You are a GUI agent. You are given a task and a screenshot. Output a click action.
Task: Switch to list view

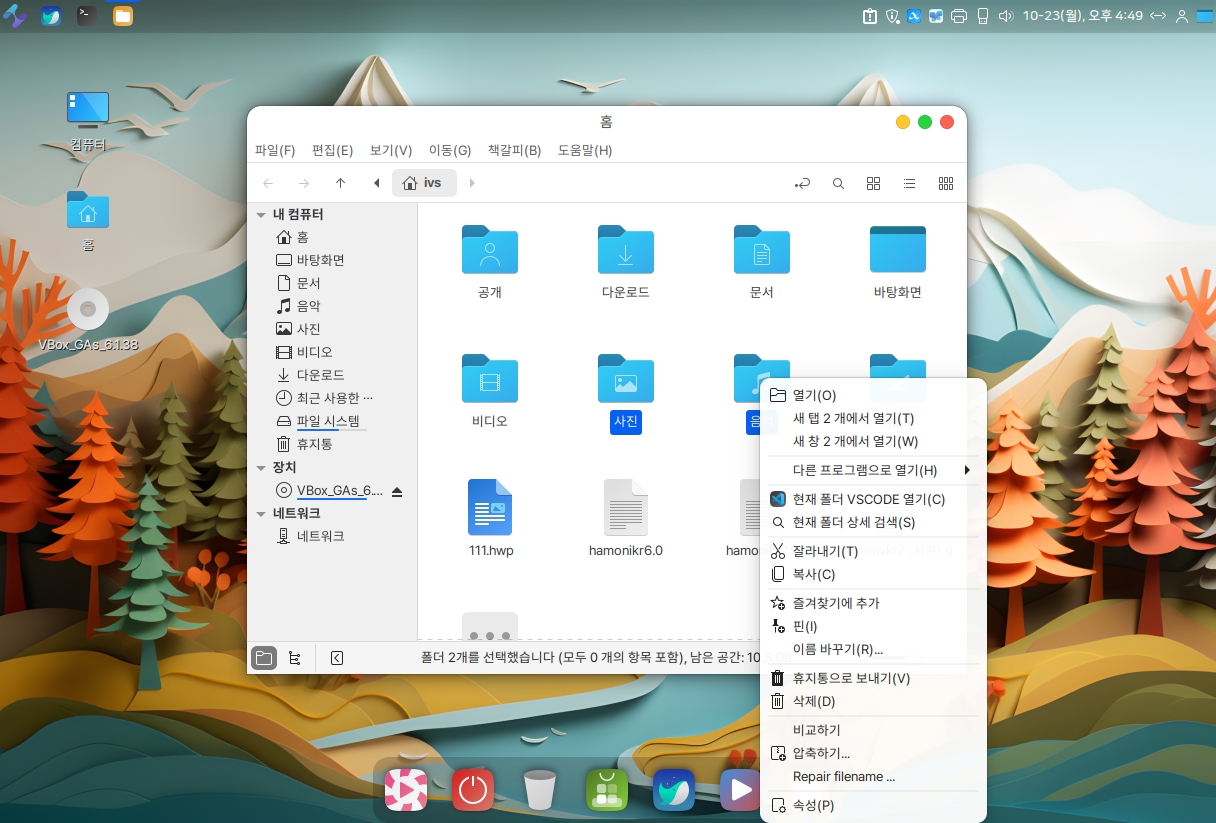[909, 183]
